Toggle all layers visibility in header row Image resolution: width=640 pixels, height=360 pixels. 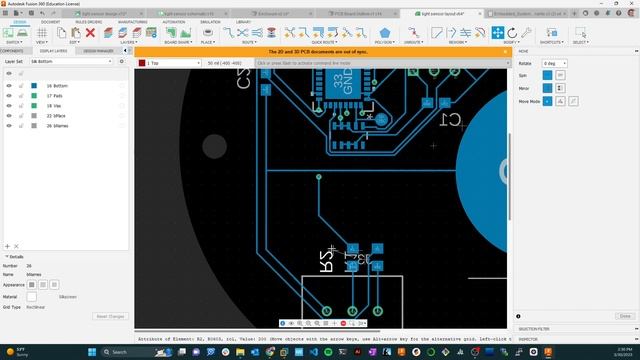pos(9,73)
